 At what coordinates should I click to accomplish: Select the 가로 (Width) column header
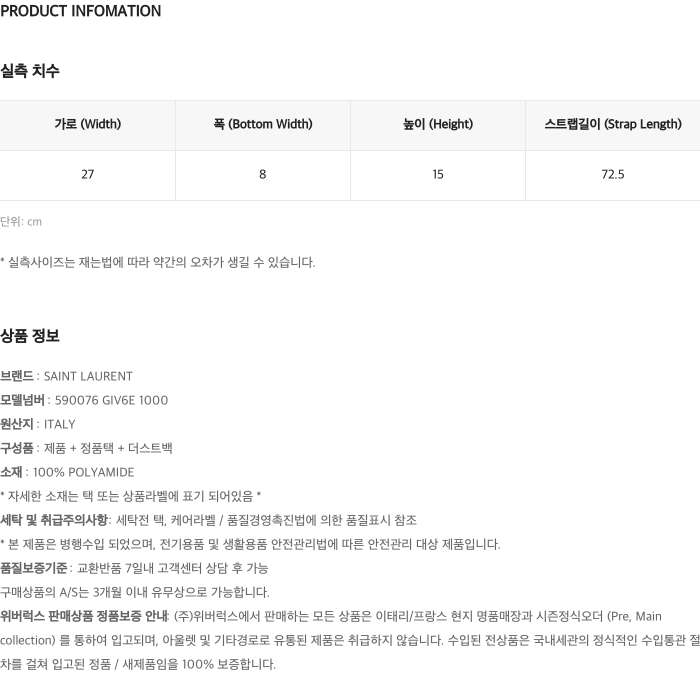pyautogui.click(x=87, y=125)
